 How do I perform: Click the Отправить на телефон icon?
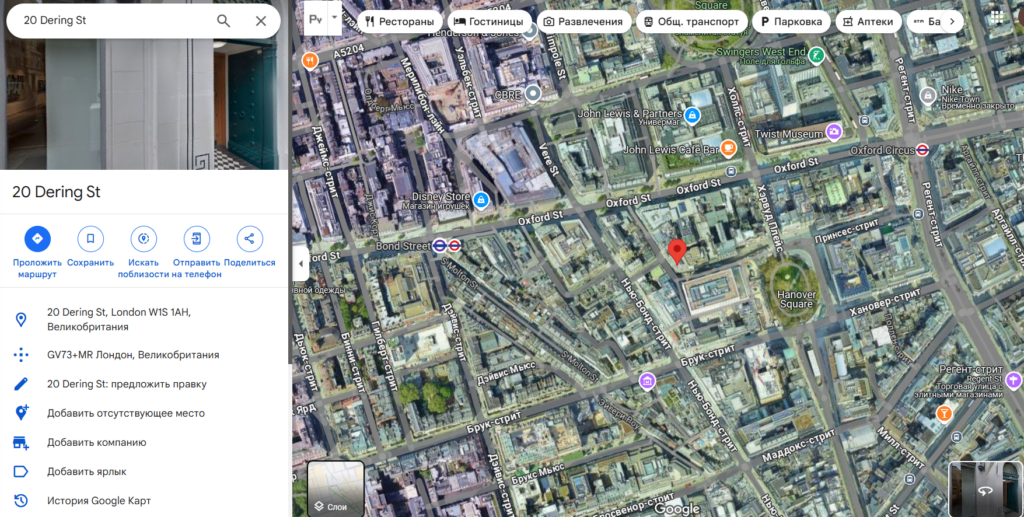(197, 239)
